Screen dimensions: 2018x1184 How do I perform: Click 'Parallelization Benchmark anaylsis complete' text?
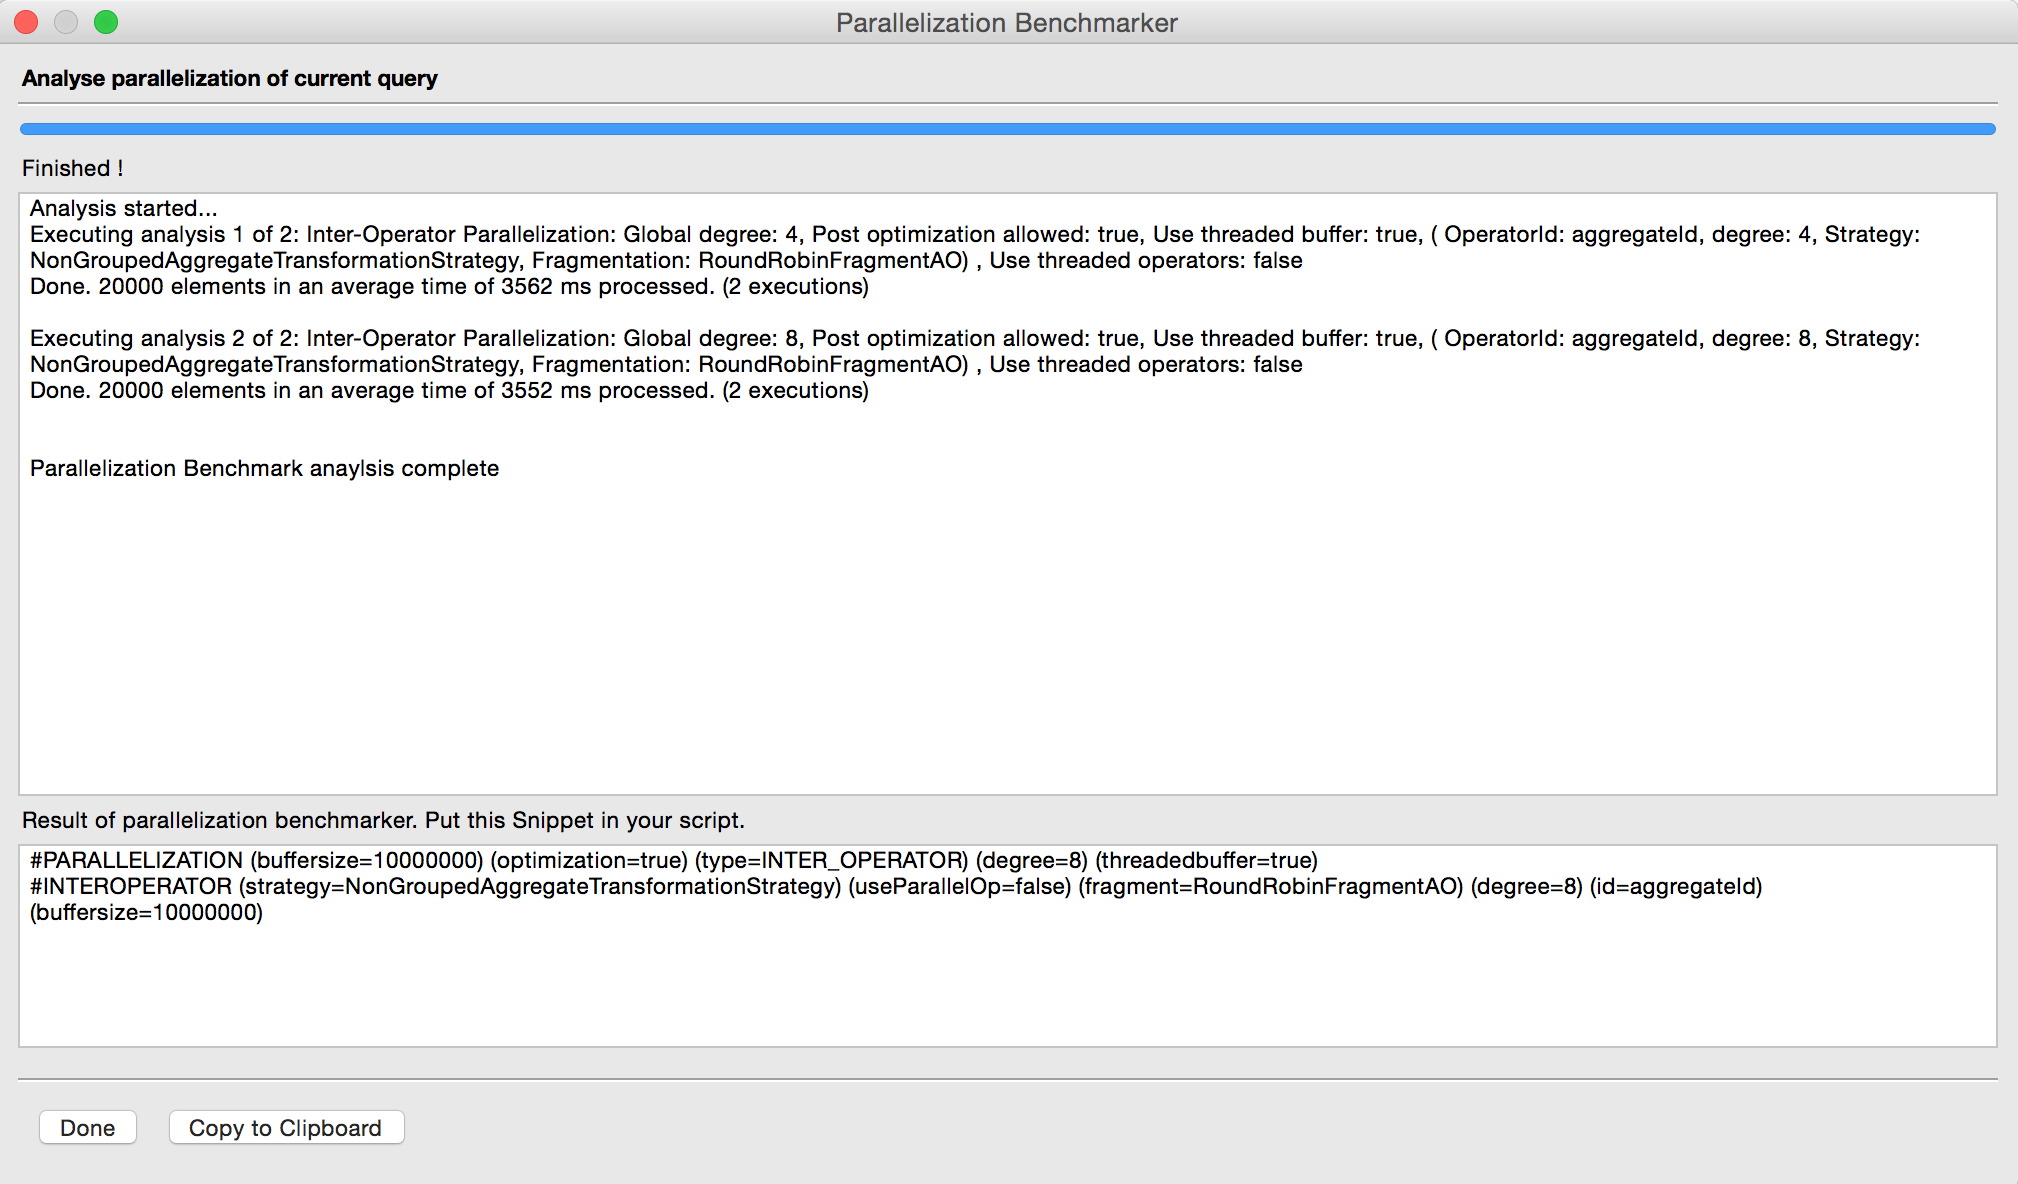[x=264, y=468]
